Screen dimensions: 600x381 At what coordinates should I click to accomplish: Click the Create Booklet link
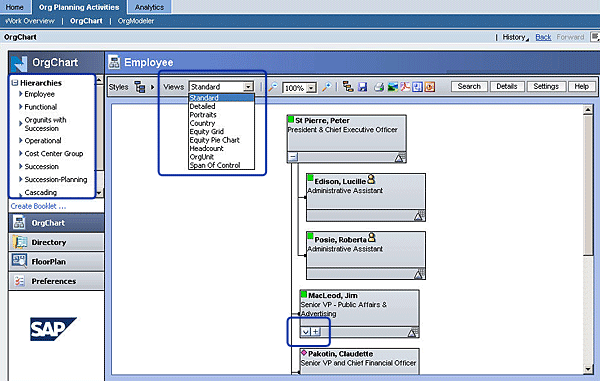click(x=38, y=206)
